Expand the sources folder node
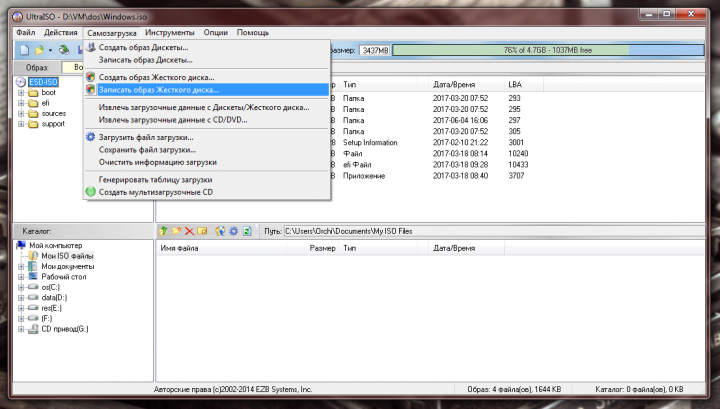Viewport: 720px width, 409px height. pyautogui.click(x=21, y=113)
